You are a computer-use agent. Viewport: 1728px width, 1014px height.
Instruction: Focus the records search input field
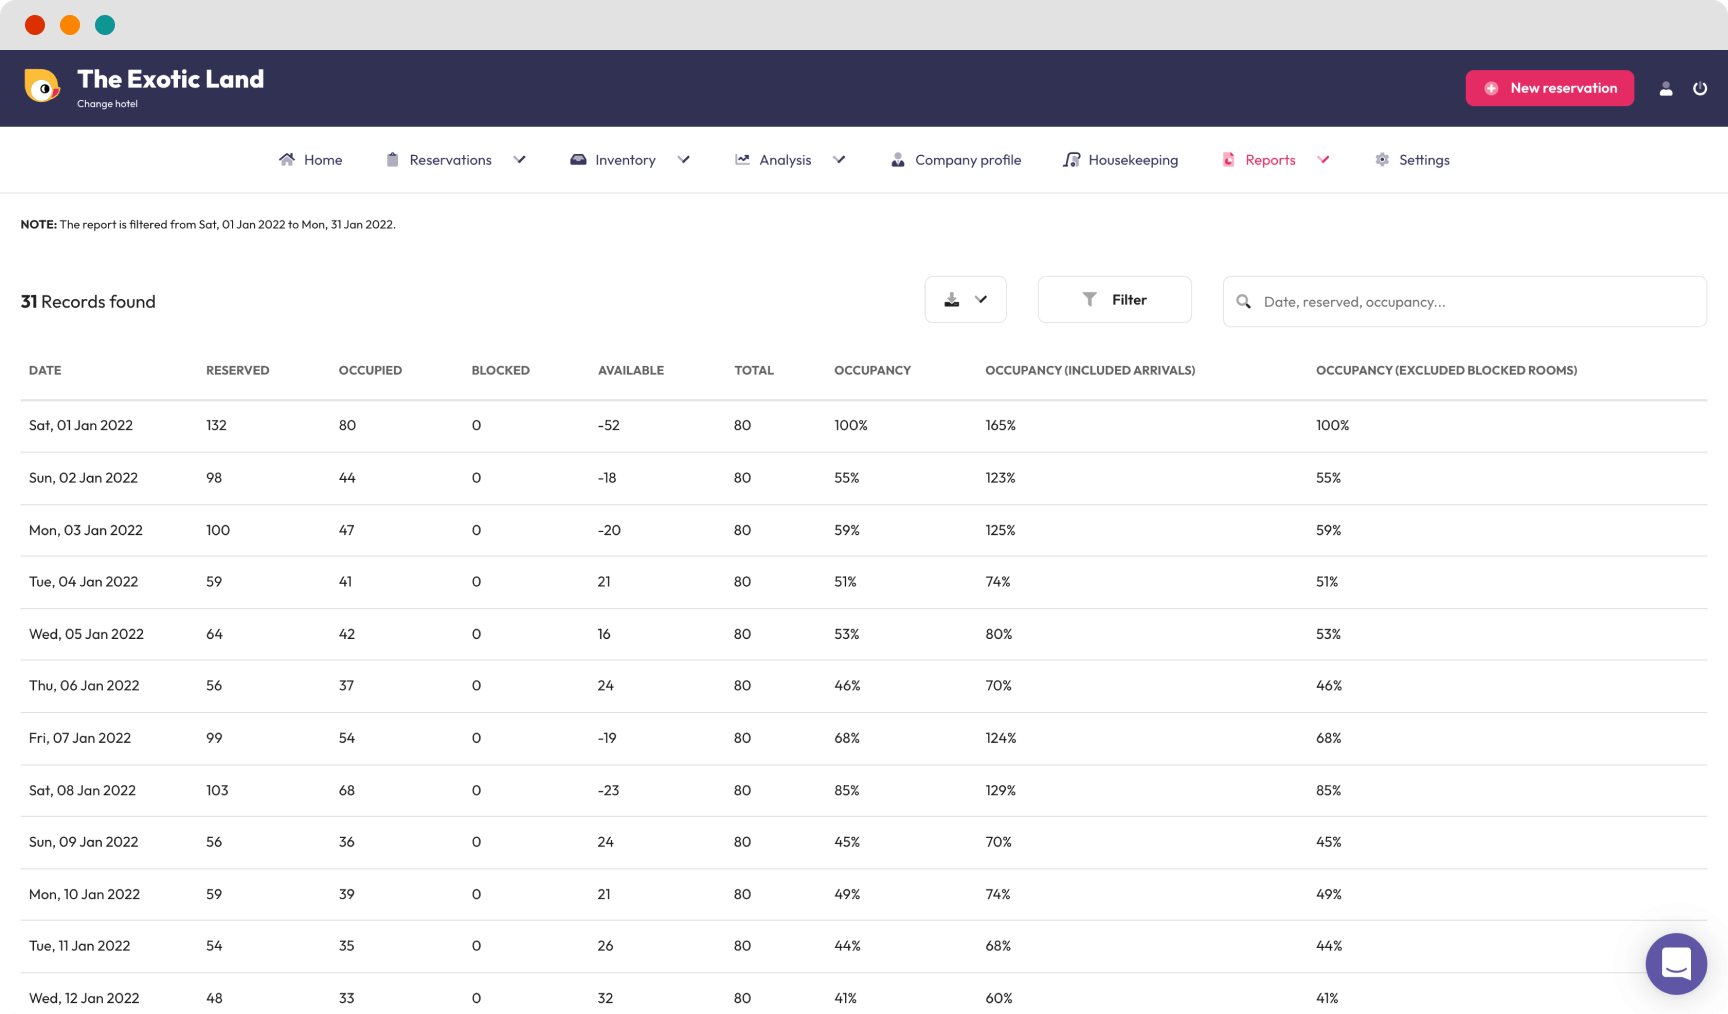(x=1476, y=302)
